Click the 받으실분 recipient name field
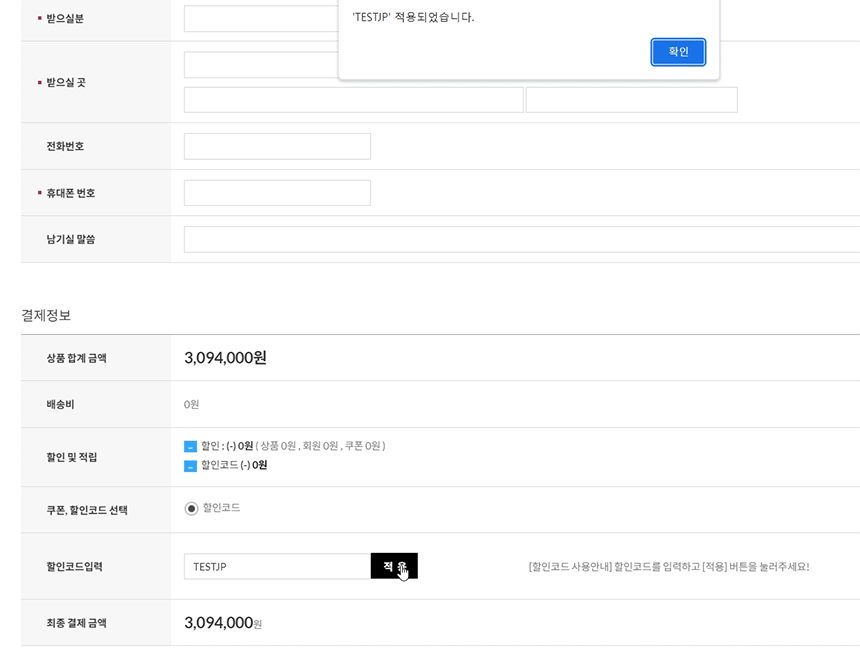 (260, 19)
